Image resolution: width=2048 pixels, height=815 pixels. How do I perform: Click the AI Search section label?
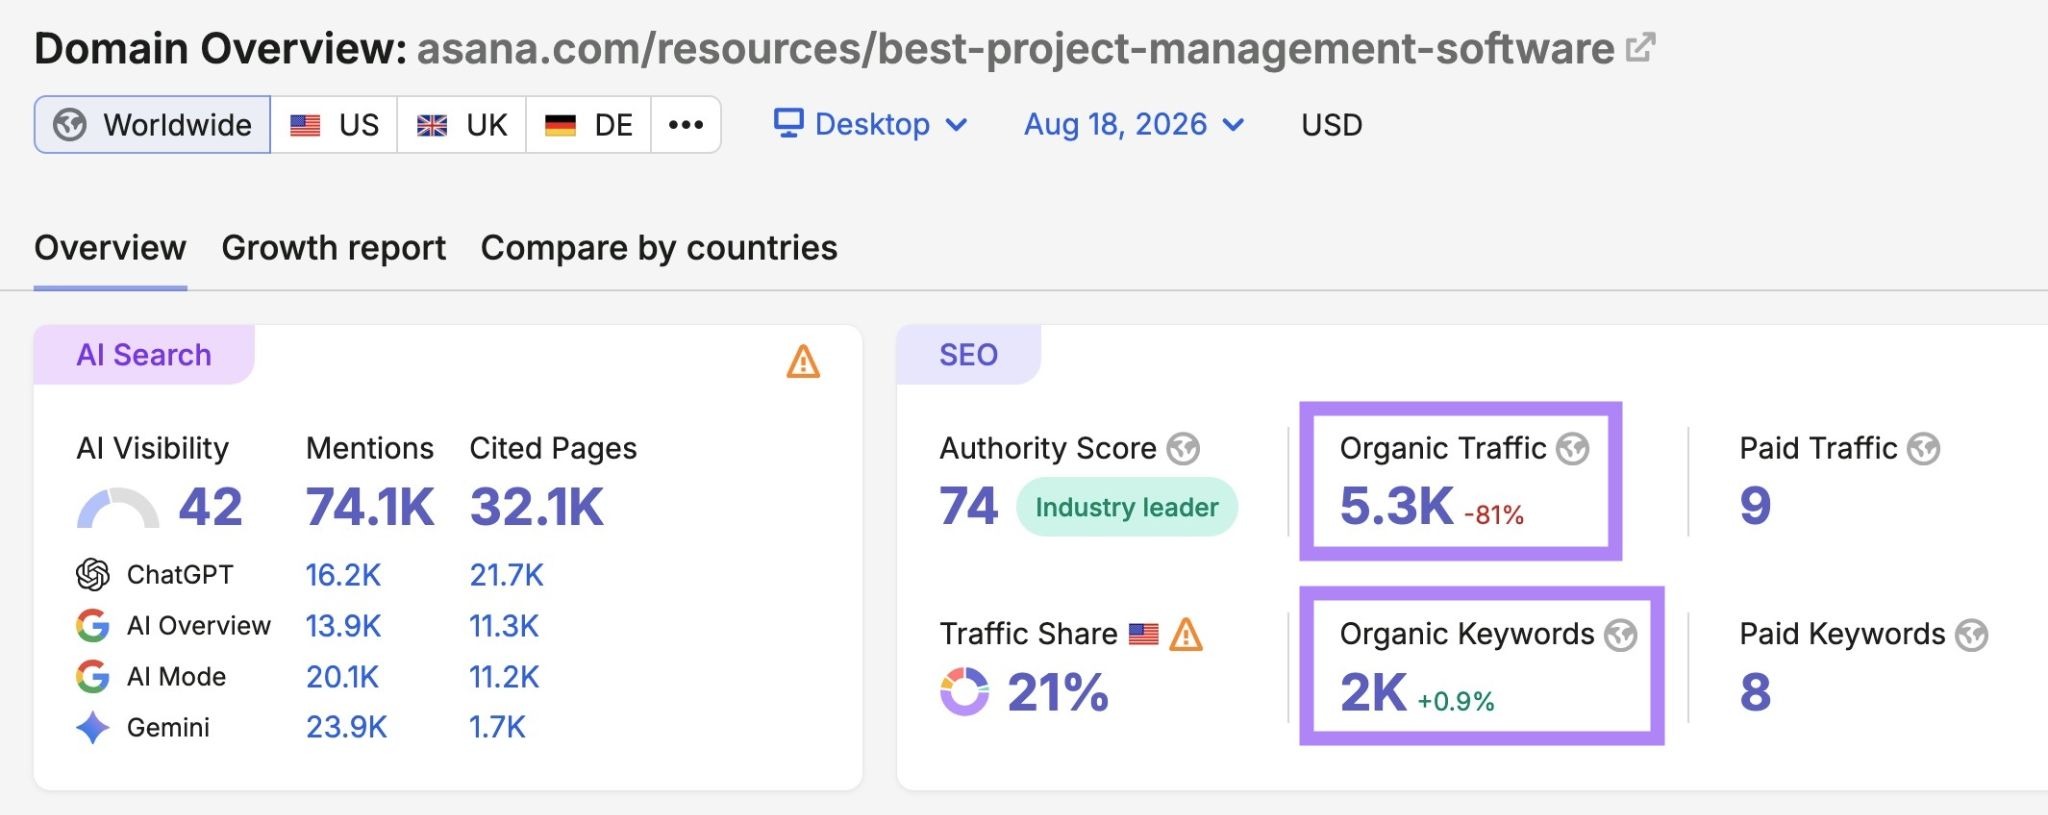point(144,355)
